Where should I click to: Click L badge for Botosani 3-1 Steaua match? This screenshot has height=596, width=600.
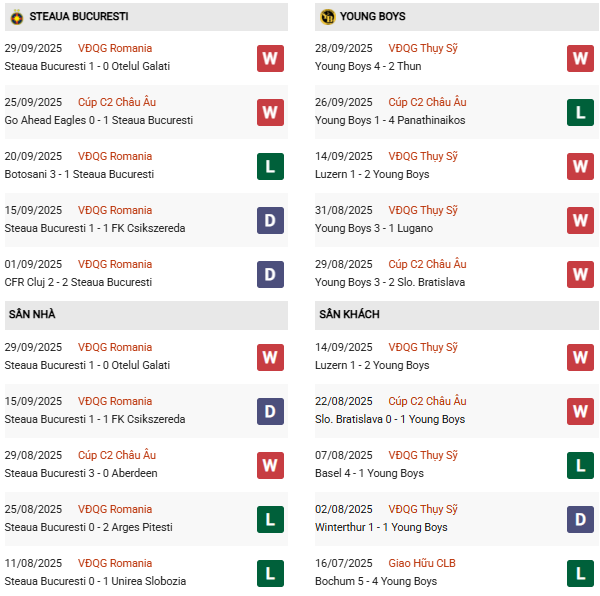point(270,166)
